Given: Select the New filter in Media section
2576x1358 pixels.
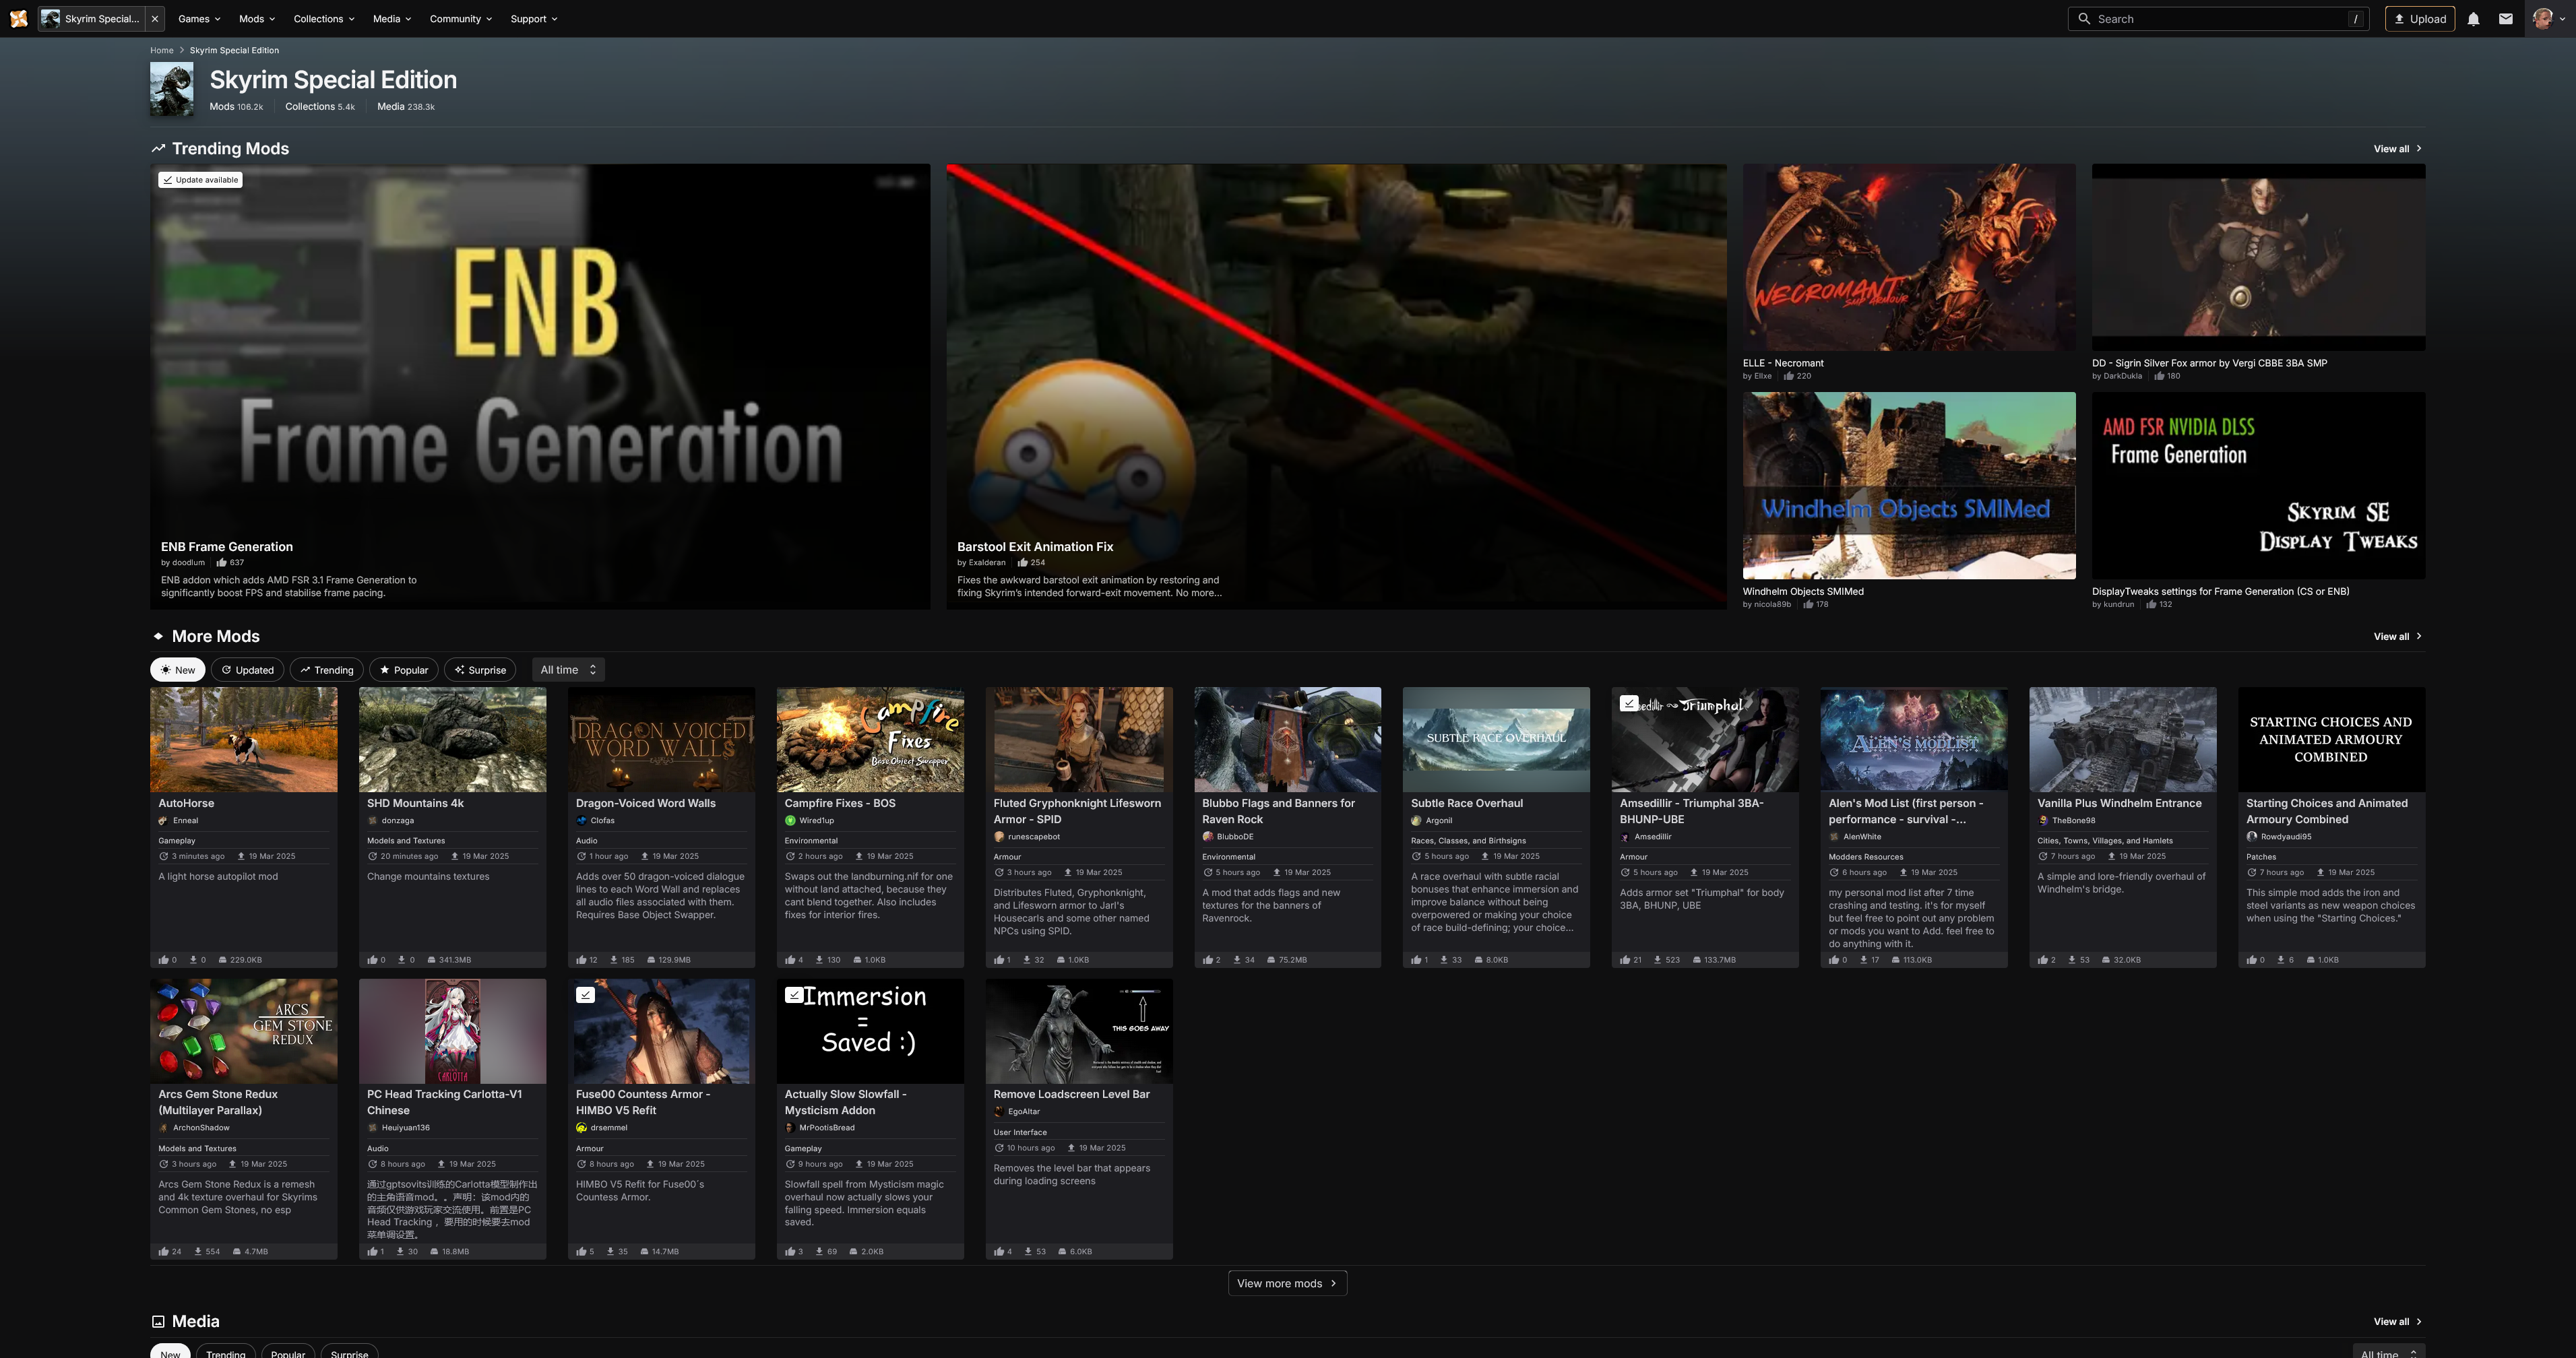Looking at the screenshot, I should click(170, 1352).
